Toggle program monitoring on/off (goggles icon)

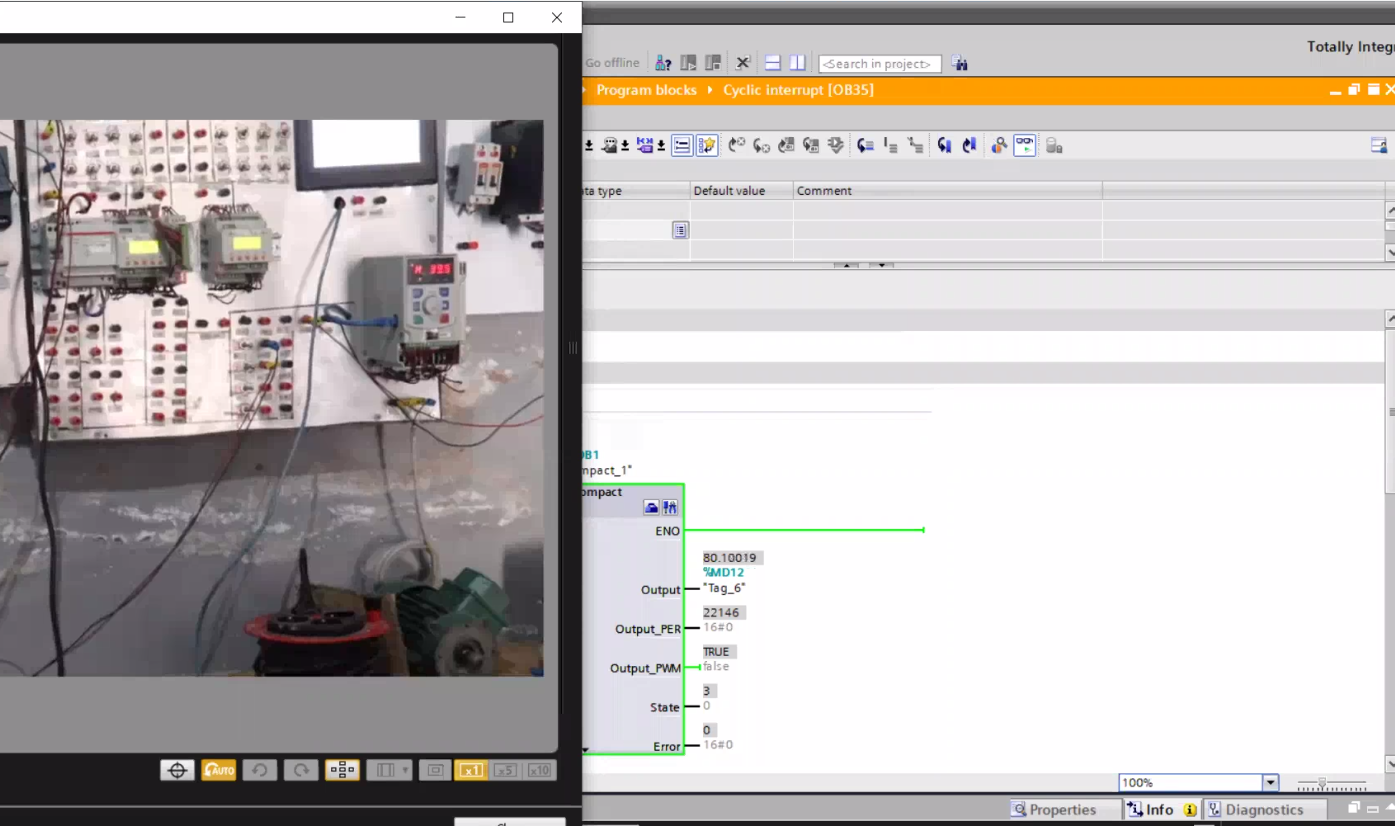click(1024, 145)
